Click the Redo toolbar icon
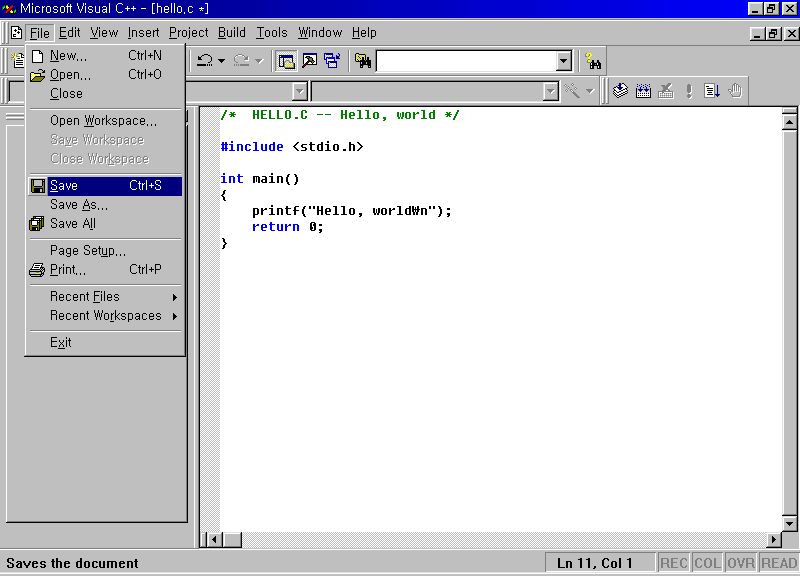This screenshot has height=576, width=800. coord(241,61)
